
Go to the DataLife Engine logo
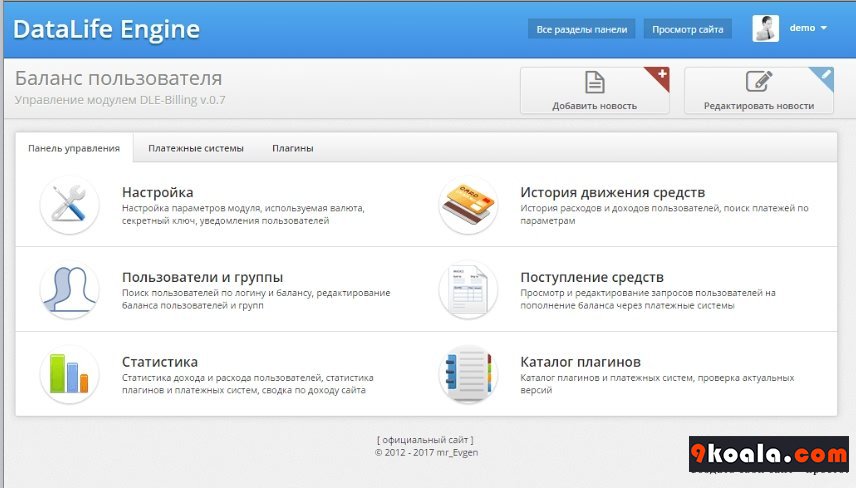pos(106,29)
